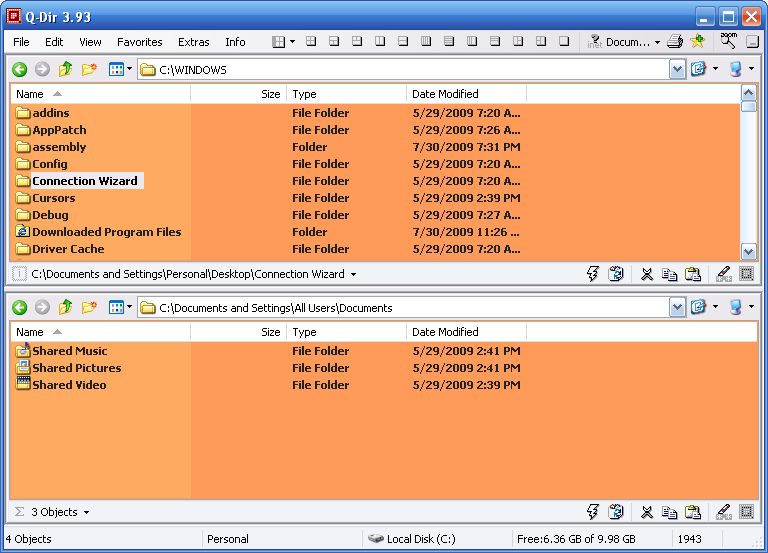Screen dimensions: 768x553
Task: Open the View menu
Action: pyautogui.click(x=90, y=42)
